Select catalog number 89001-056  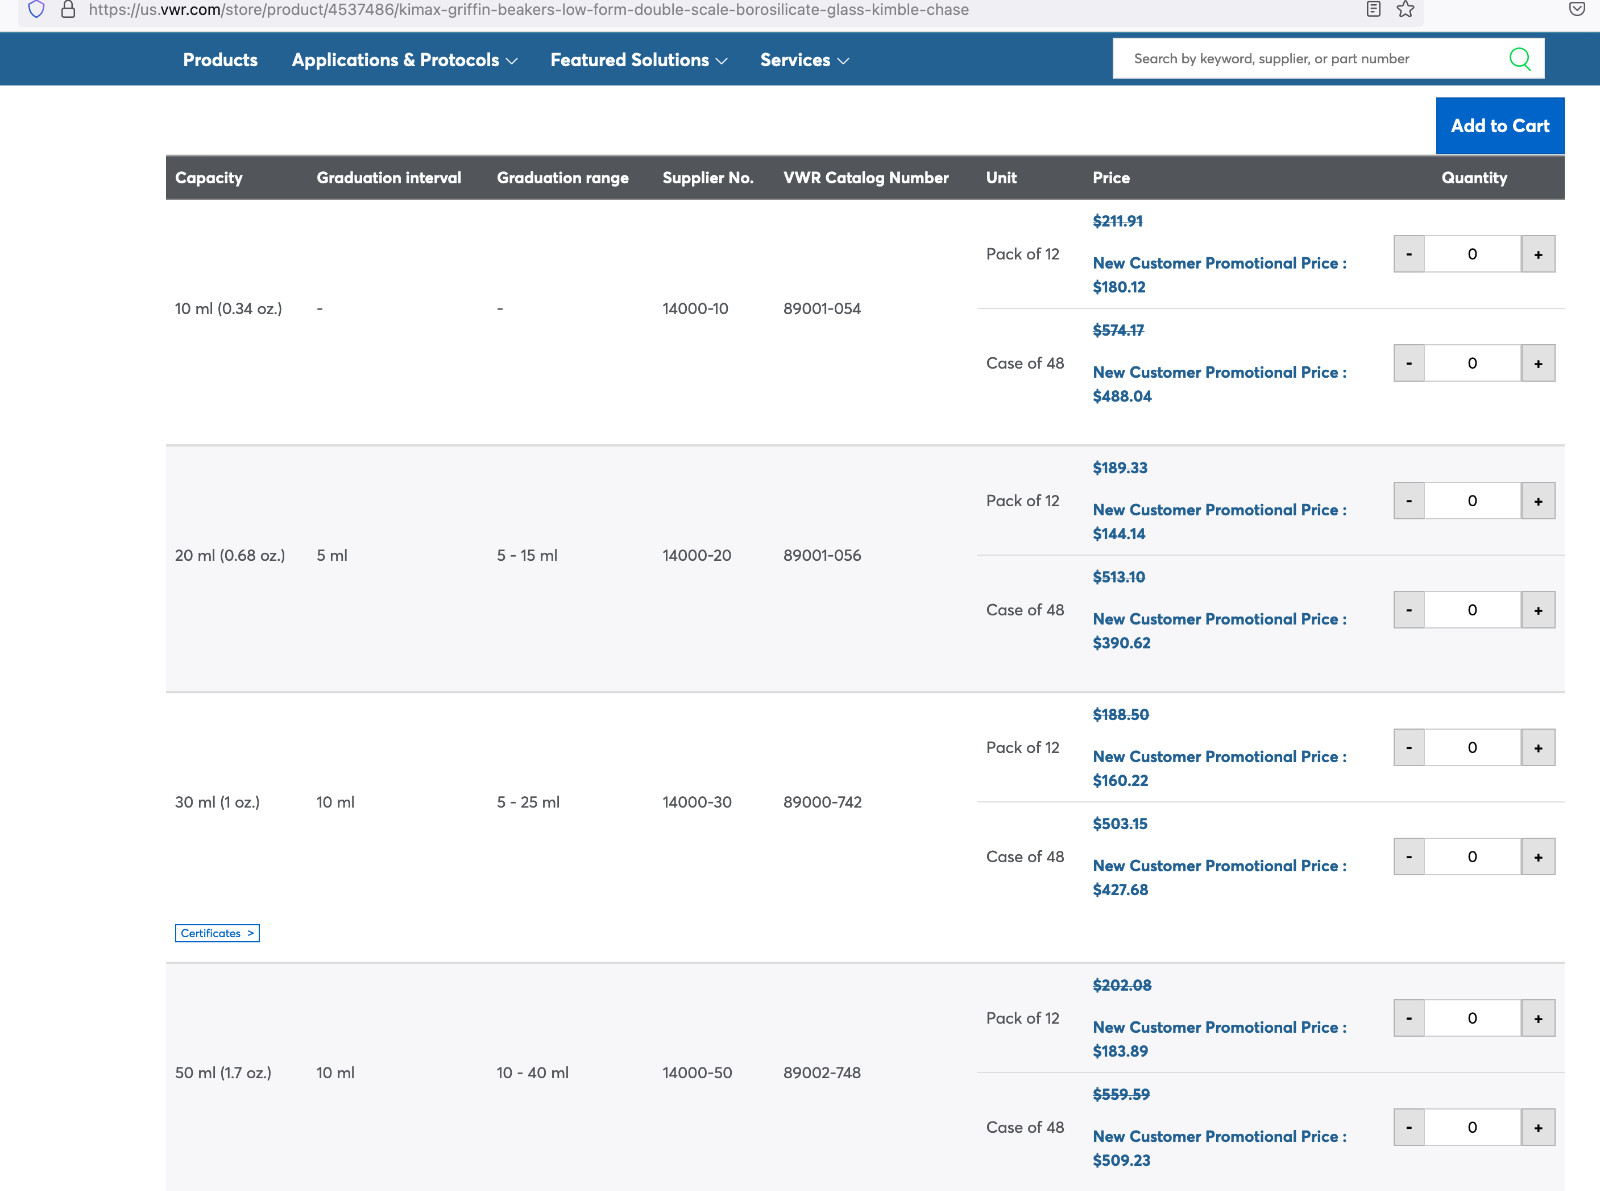coord(822,556)
